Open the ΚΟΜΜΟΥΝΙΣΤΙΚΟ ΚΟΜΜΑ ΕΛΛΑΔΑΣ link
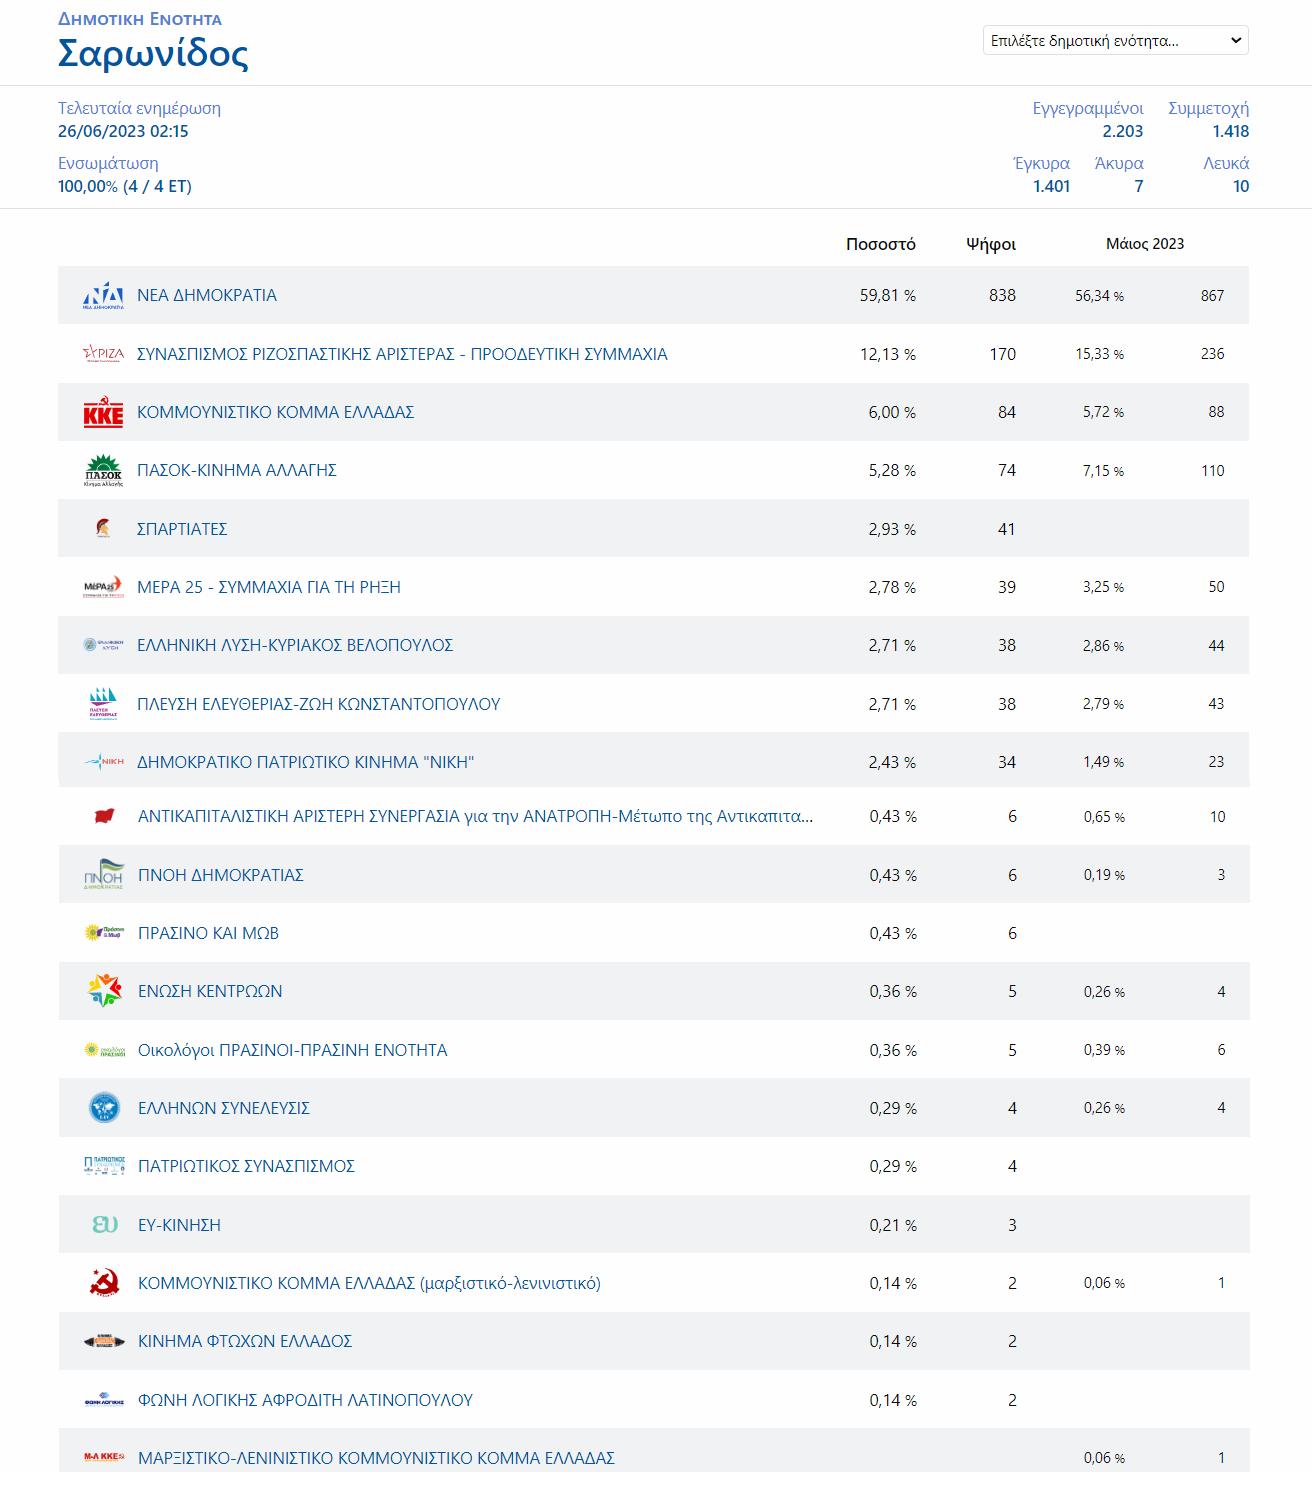 point(275,412)
